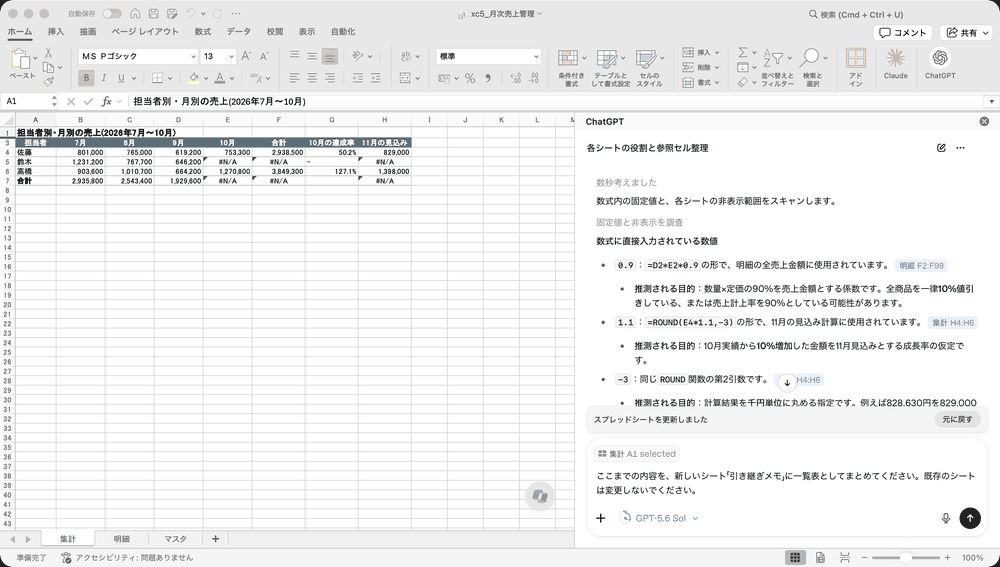Click the Italic formatting button
1000x567 pixels.
103,78
